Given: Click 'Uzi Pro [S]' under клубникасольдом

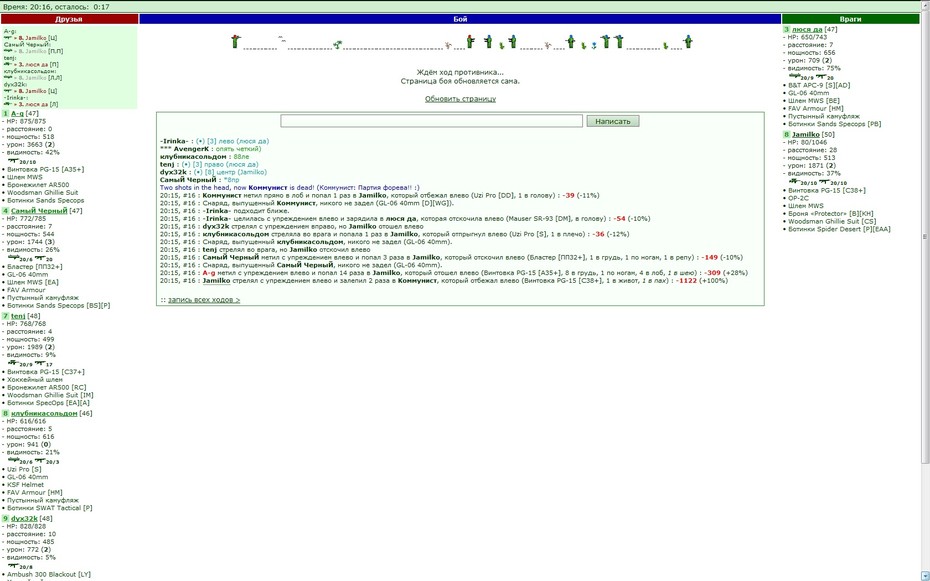Looking at the screenshot, I should pyautogui.click(x=24, y=469).
